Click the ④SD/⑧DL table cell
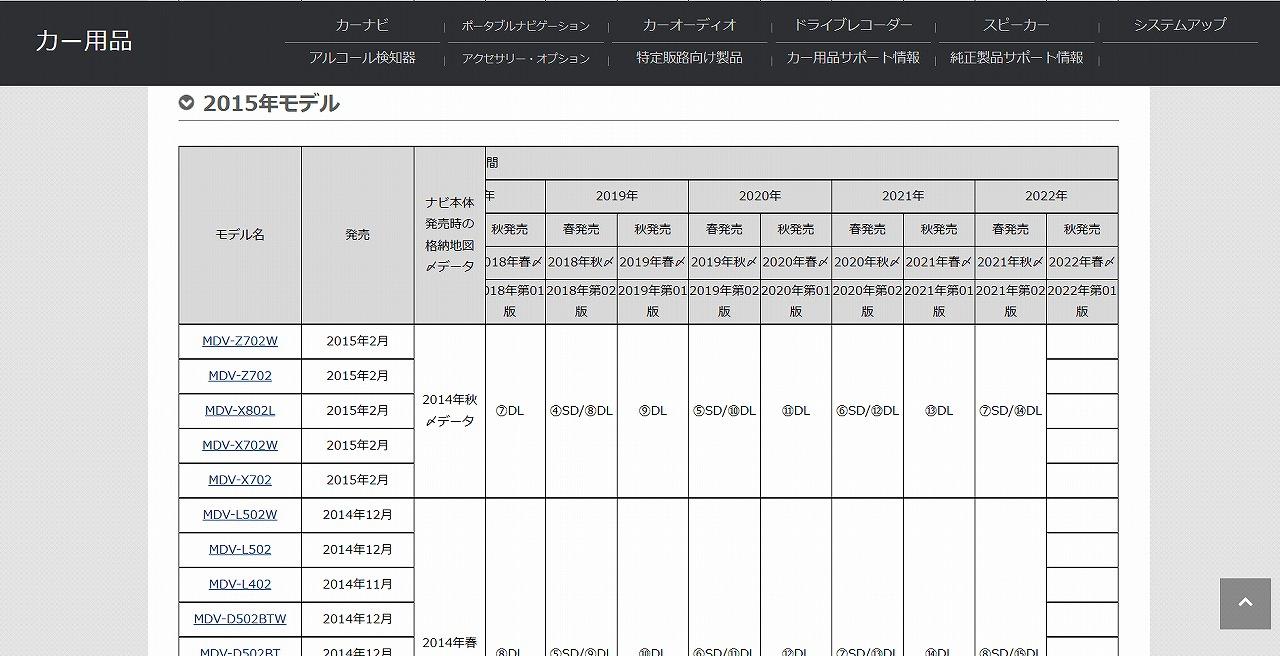The width and height of the screenshot is (1280, 656). pos(581,411)
